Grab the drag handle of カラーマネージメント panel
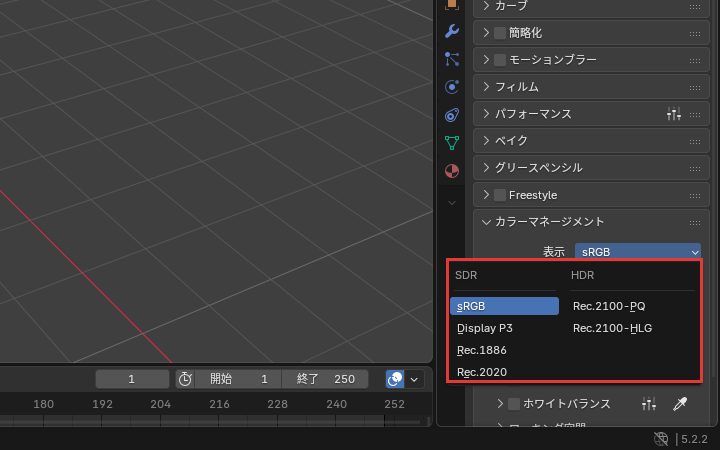Image resolution: width=720 pixels, height=450 pixels. [x=695, y=223]
